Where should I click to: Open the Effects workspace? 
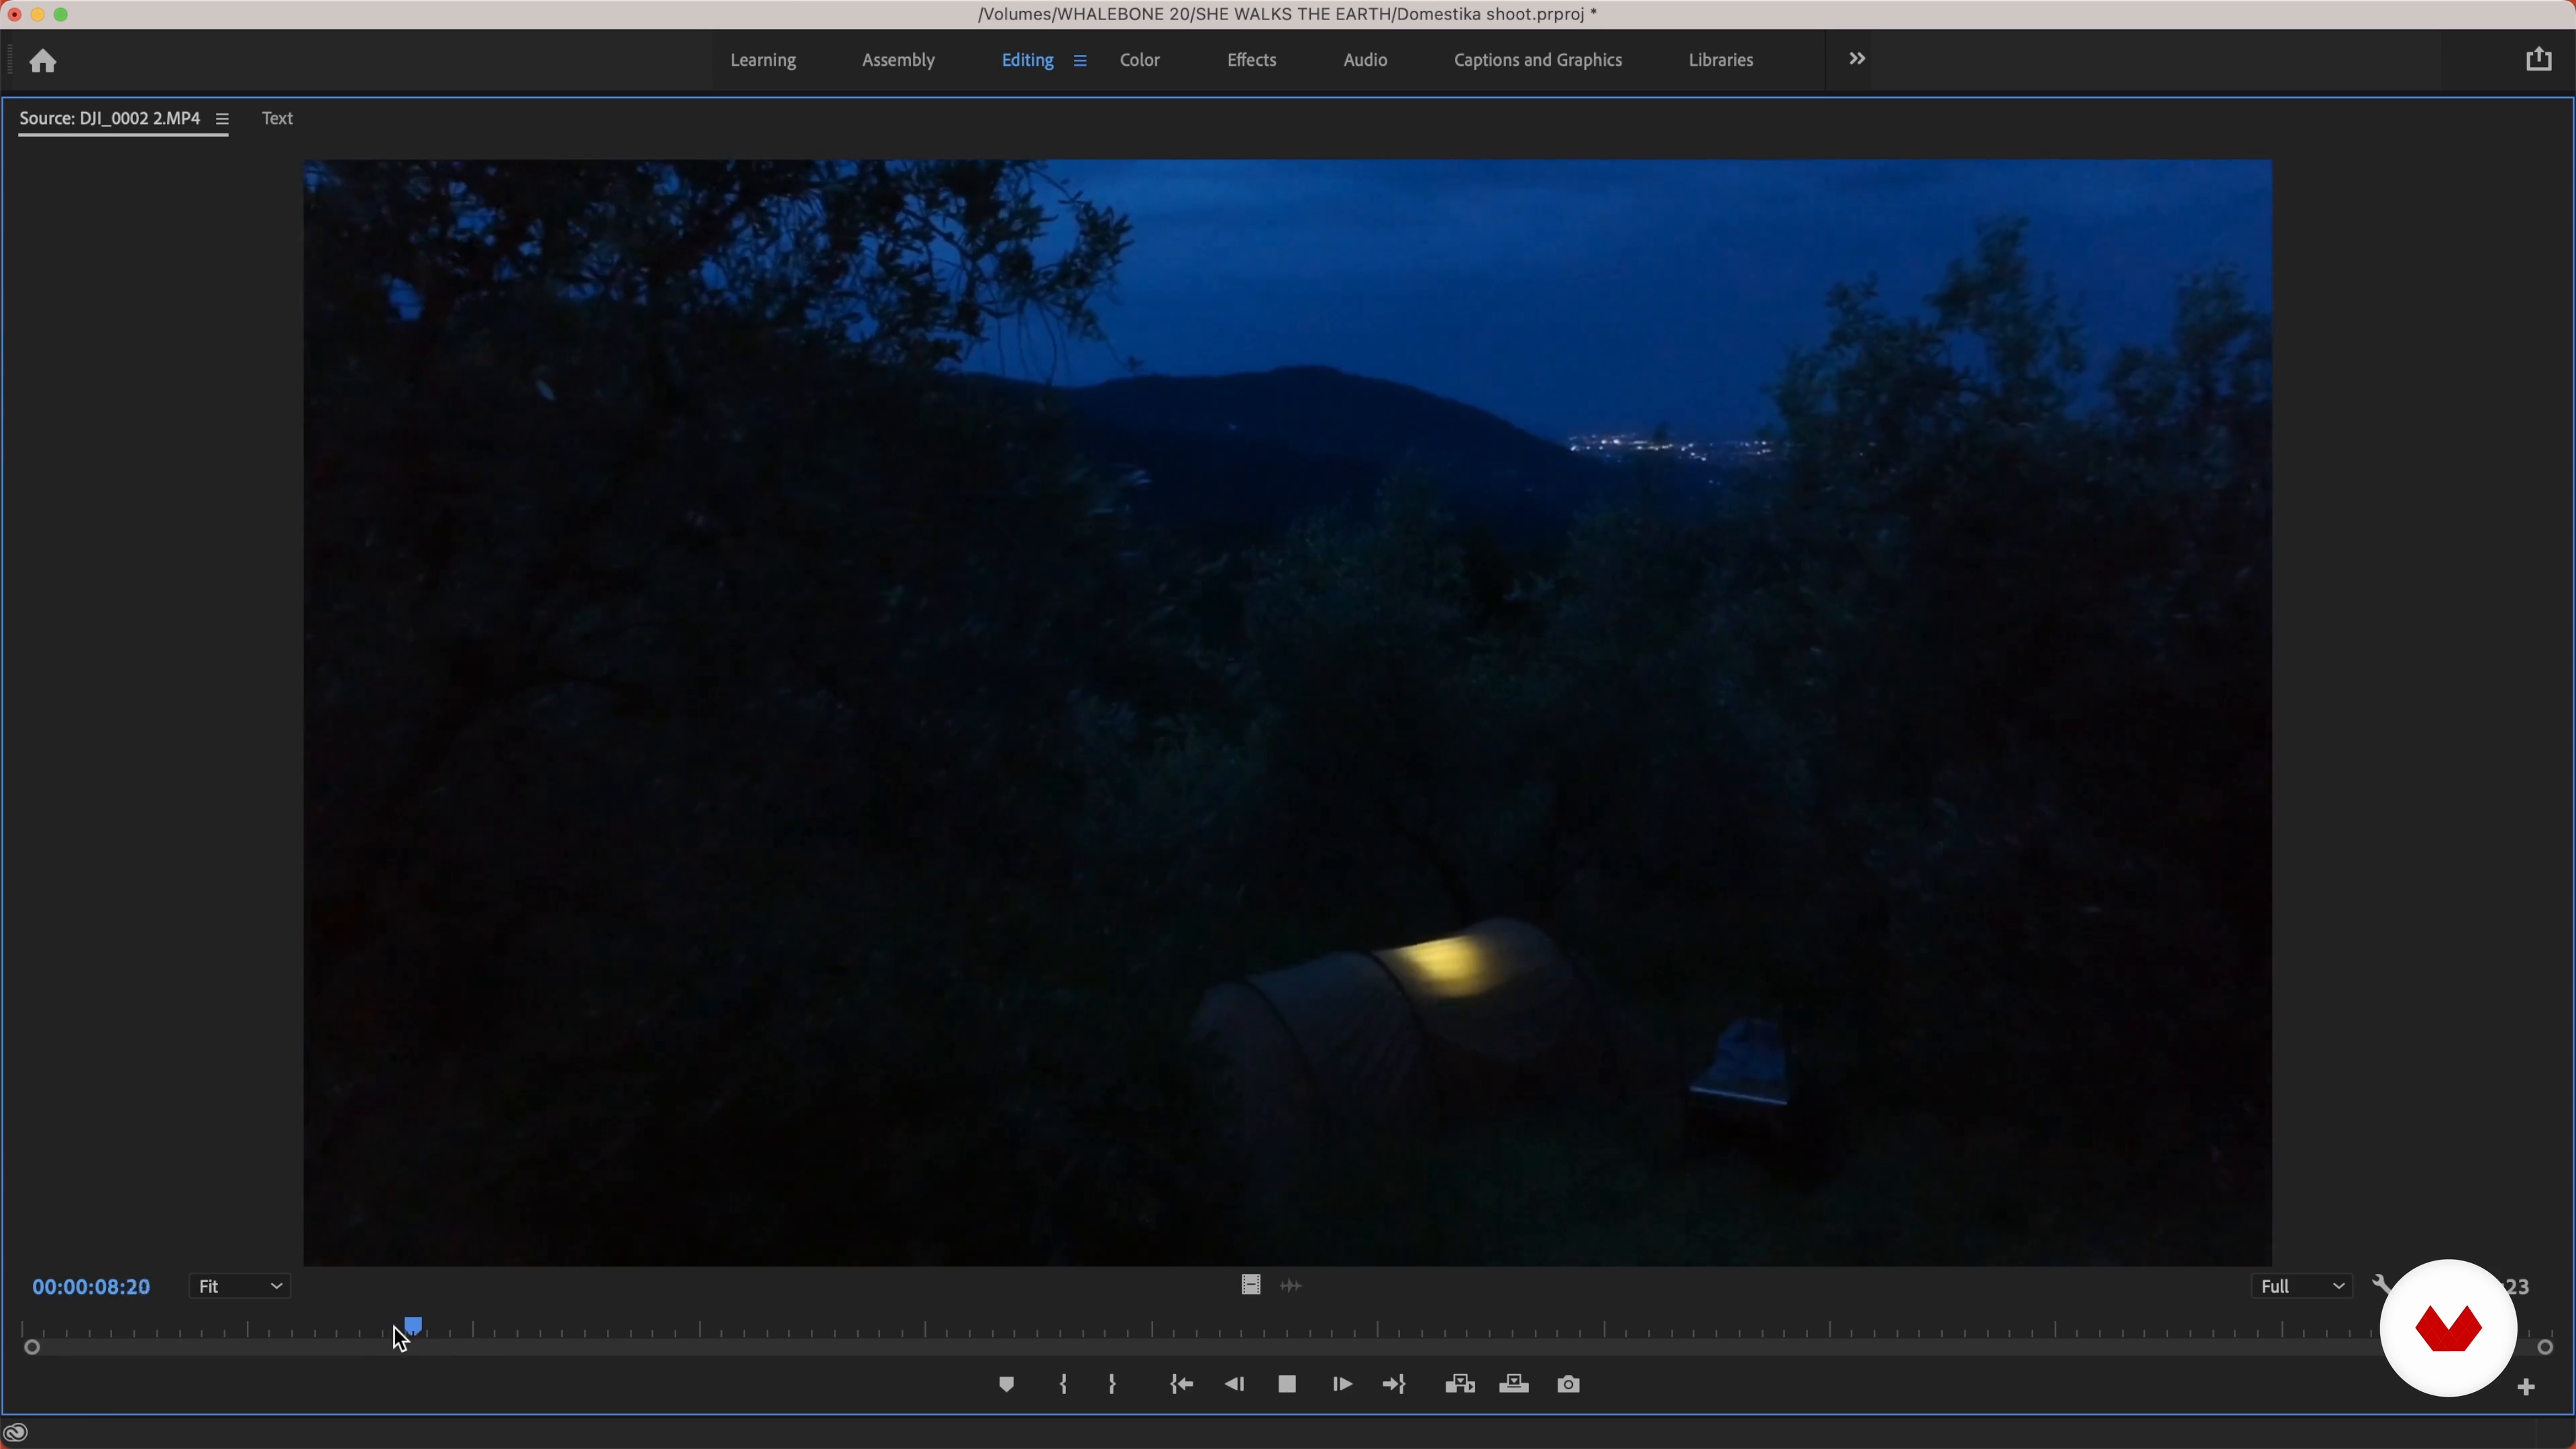pos(1251,61)
